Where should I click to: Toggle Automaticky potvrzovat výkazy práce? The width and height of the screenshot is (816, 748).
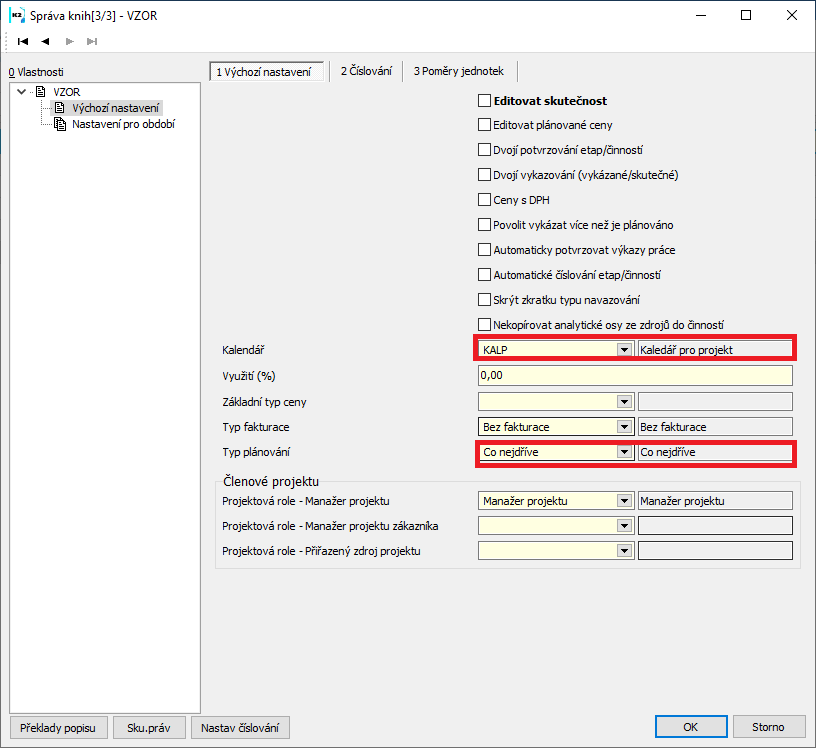pos(484,250)
